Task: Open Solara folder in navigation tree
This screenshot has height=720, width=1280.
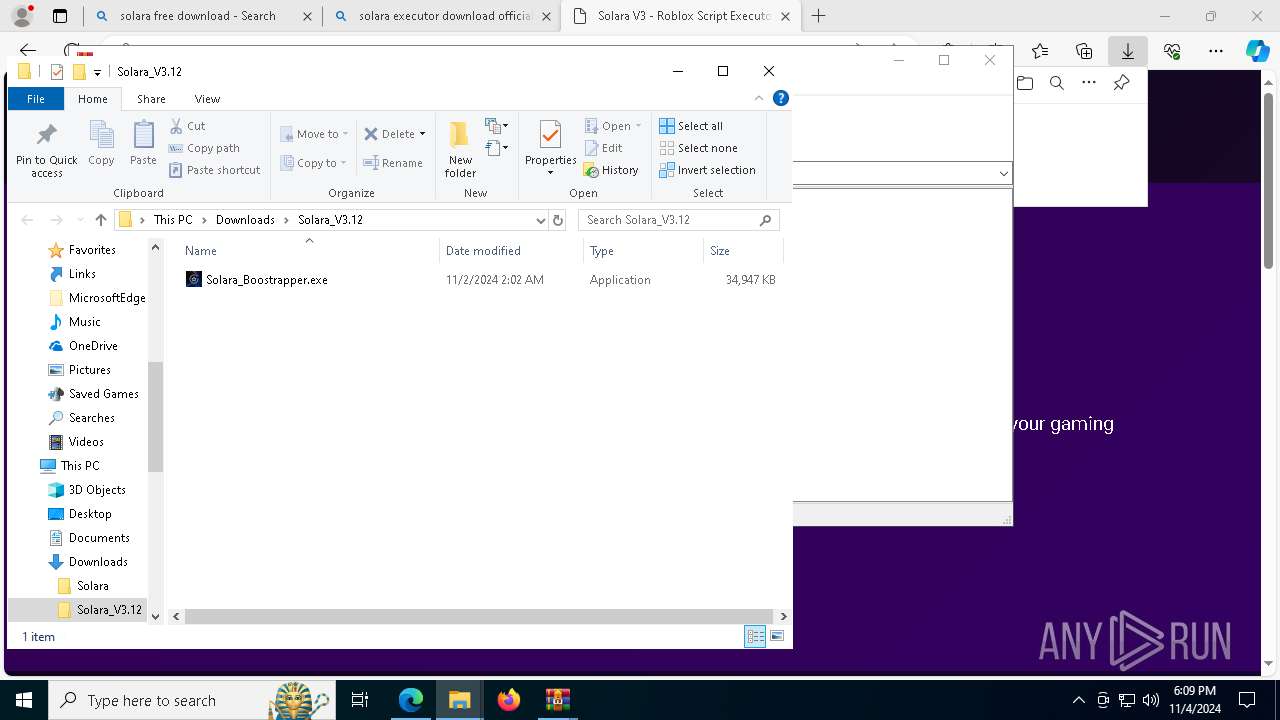Action: [x=92, y=586]
